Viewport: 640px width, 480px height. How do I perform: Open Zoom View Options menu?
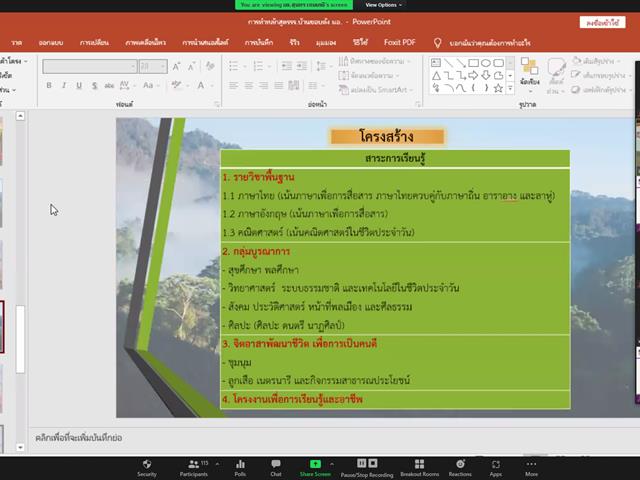coord(383,5)
